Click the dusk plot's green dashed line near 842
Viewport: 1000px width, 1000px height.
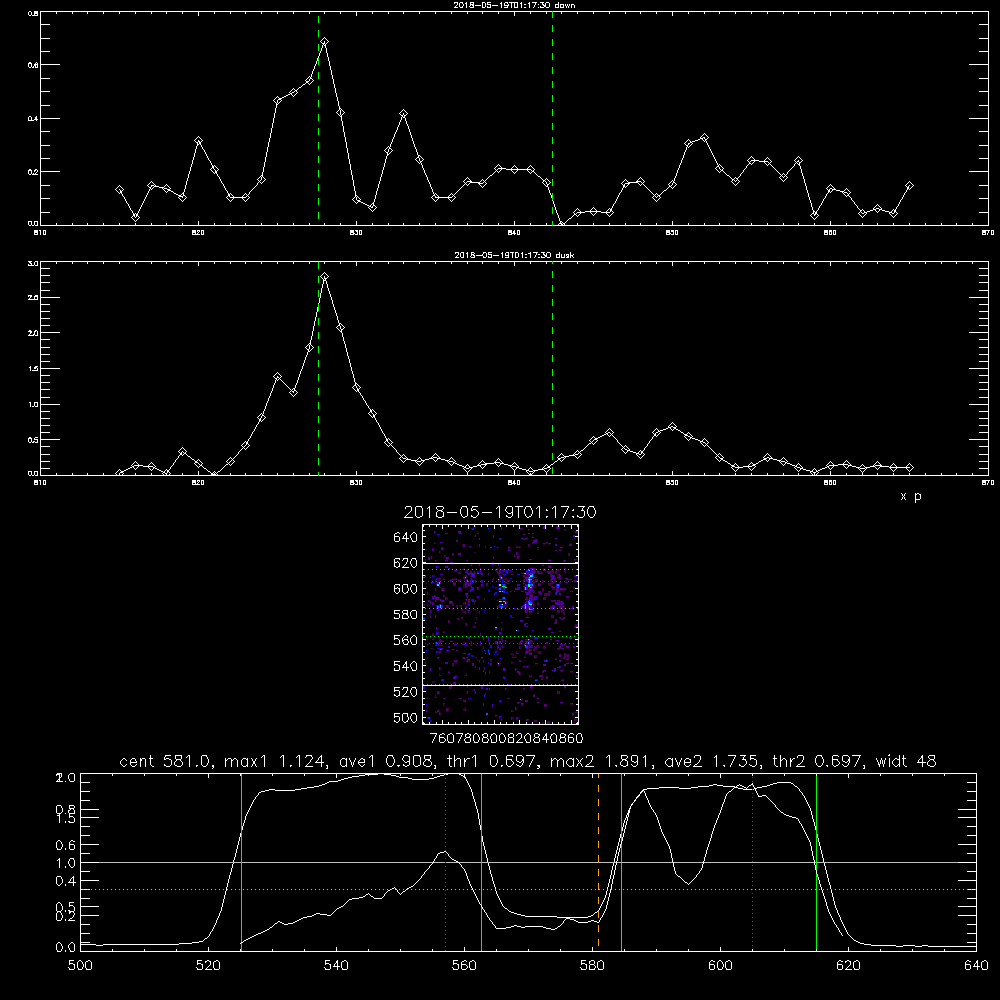[x=552, y=369]
